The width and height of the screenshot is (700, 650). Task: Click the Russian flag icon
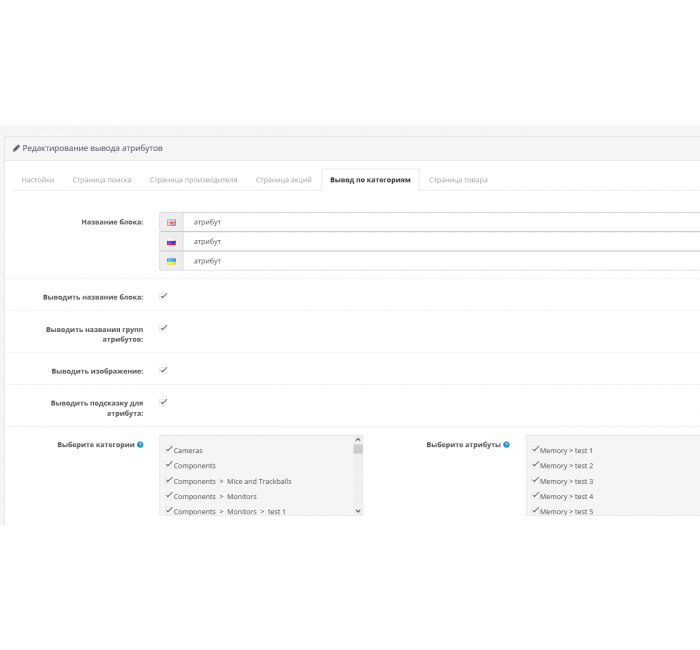point(171,242)
